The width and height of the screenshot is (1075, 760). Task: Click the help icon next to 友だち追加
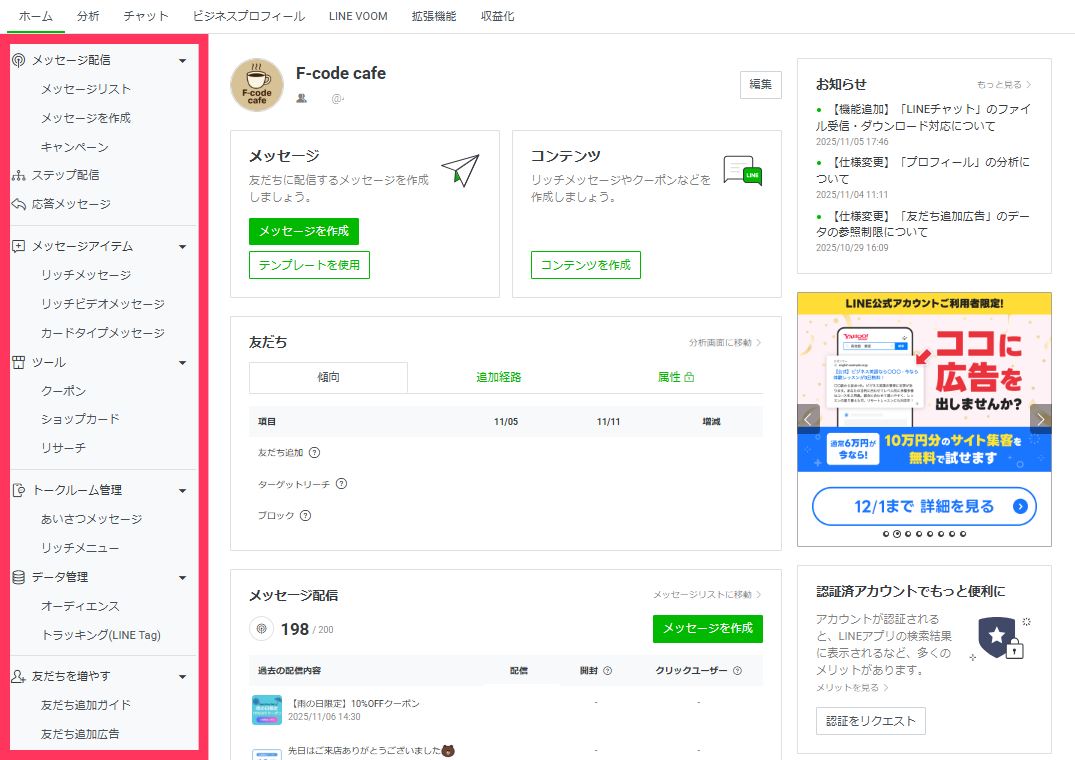pos(314,453)
